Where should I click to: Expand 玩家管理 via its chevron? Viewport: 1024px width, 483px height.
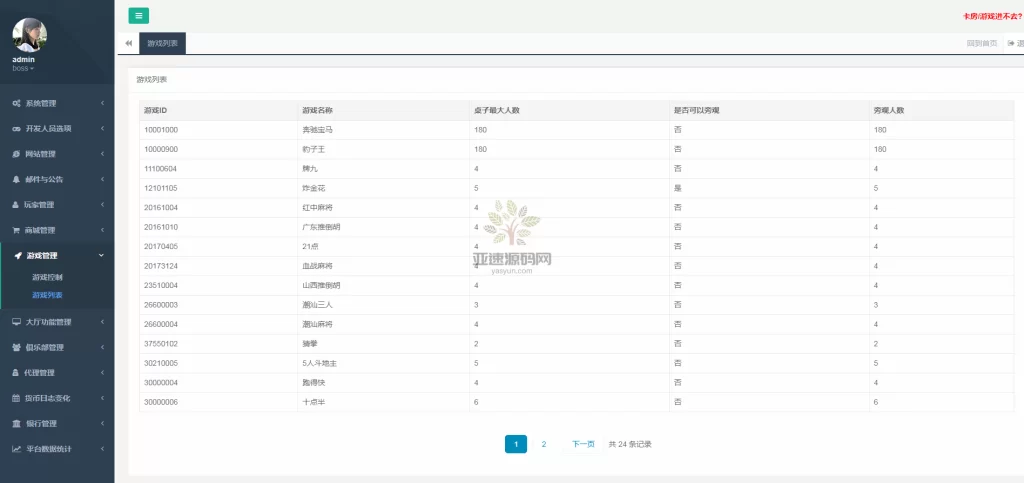[x=103, y=204]
